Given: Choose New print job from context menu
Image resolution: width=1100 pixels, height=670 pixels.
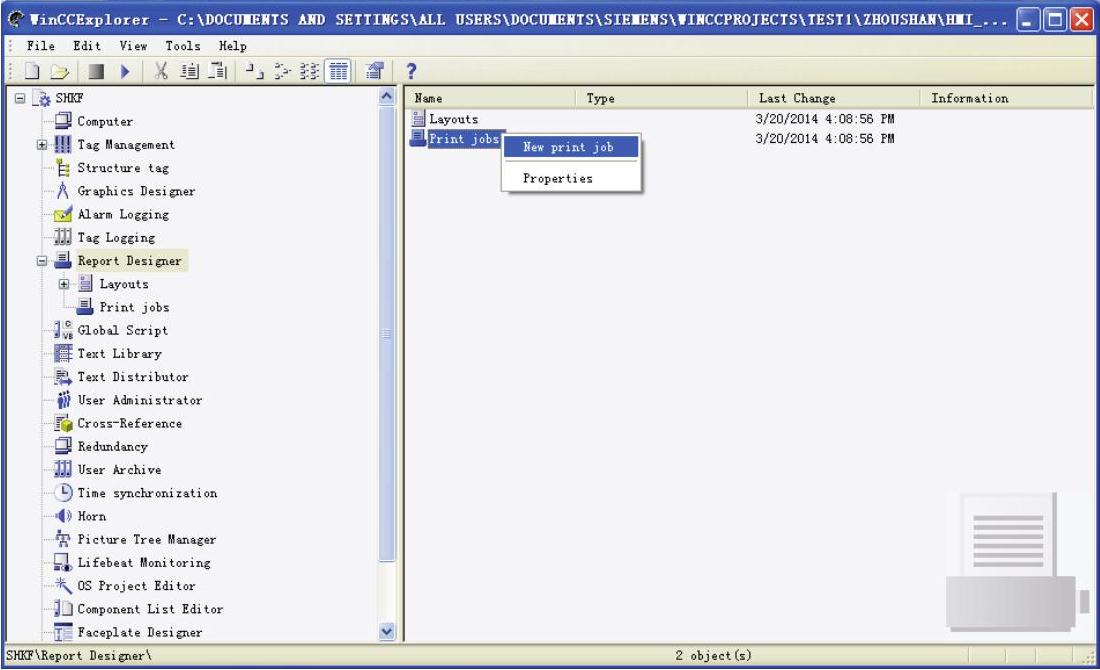Looking at the screenshot, I should [x=568, y=147].
